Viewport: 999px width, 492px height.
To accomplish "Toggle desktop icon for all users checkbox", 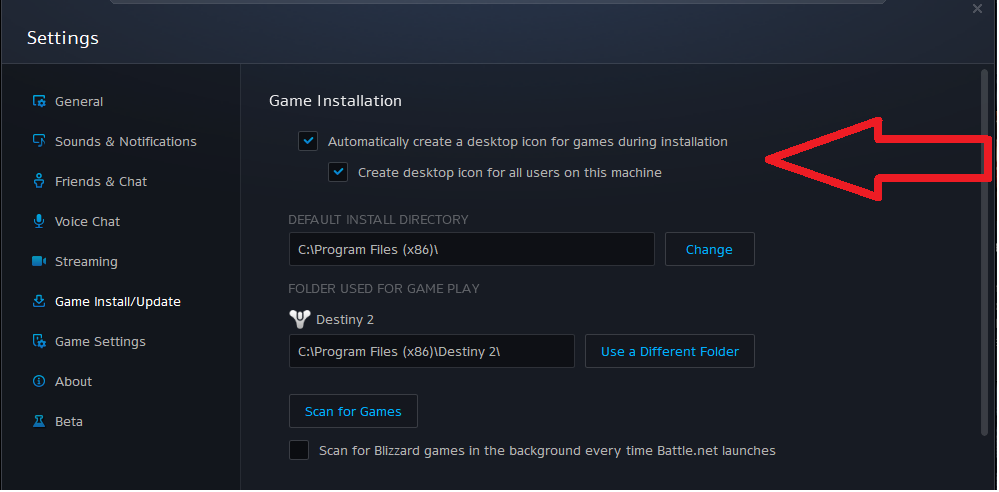I will click(338, 172).
